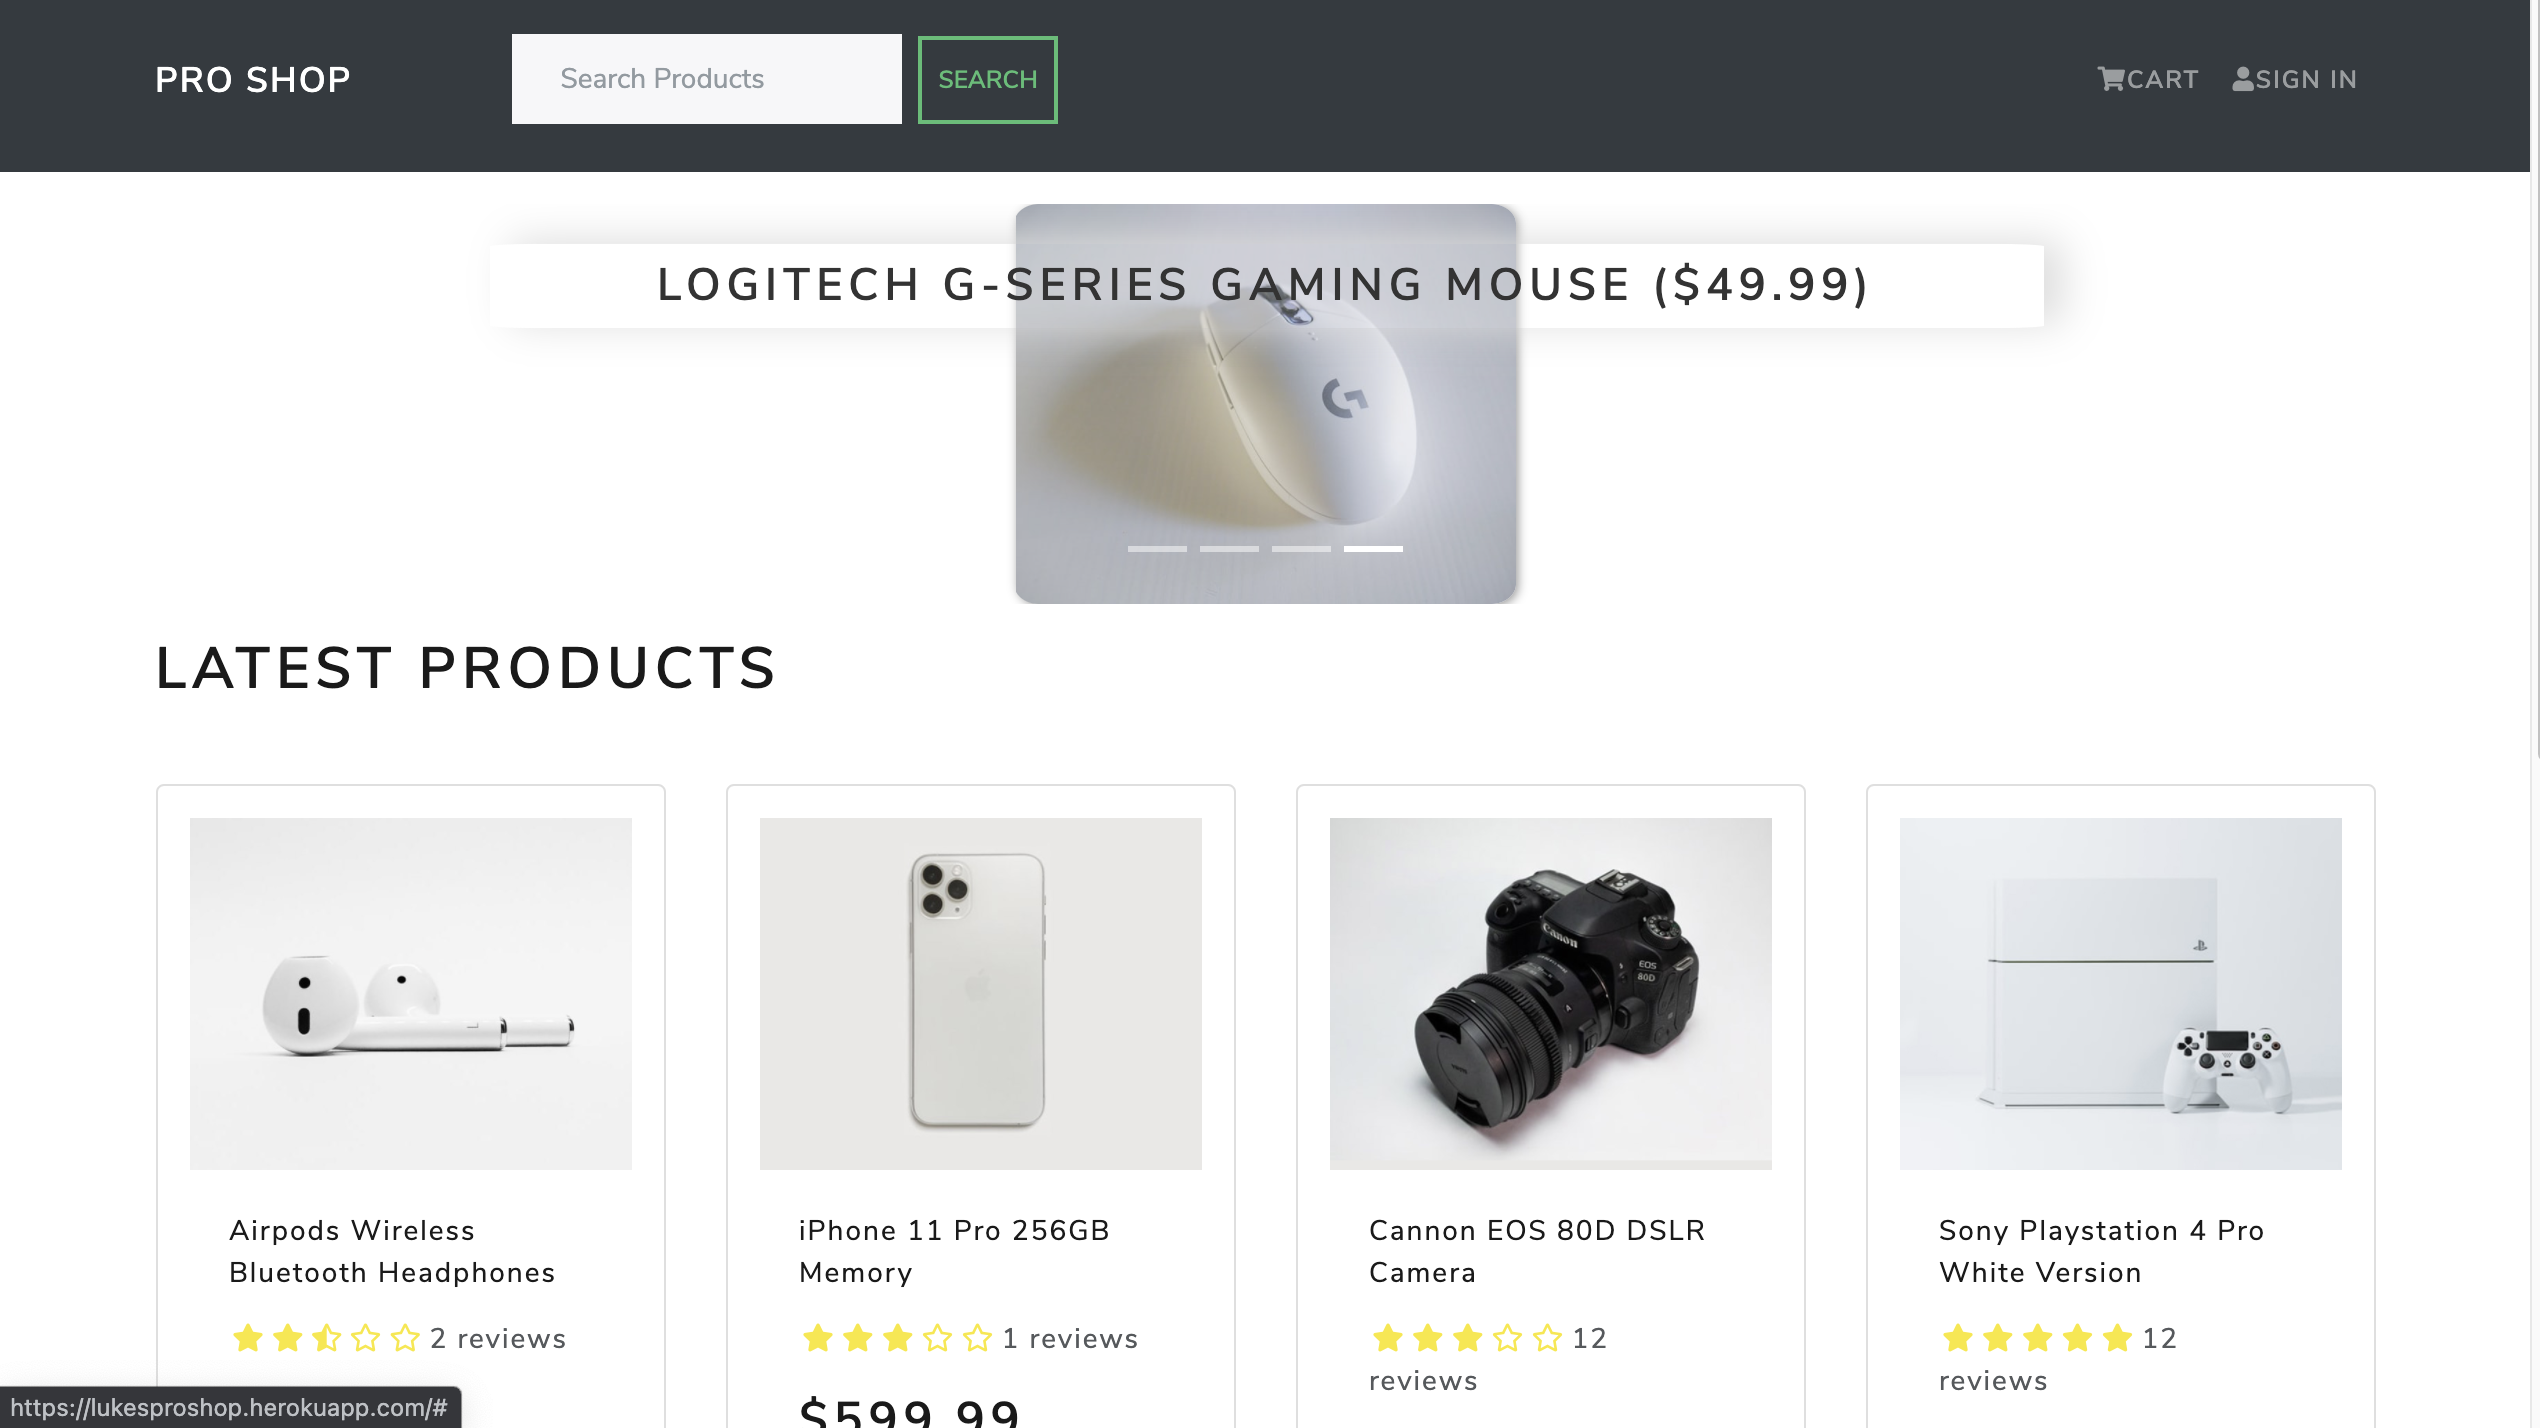Open the Cannon EOS 80D DSLR Camera link
Viewport: 2540px width, 1428px height.
[1537, 1251]
